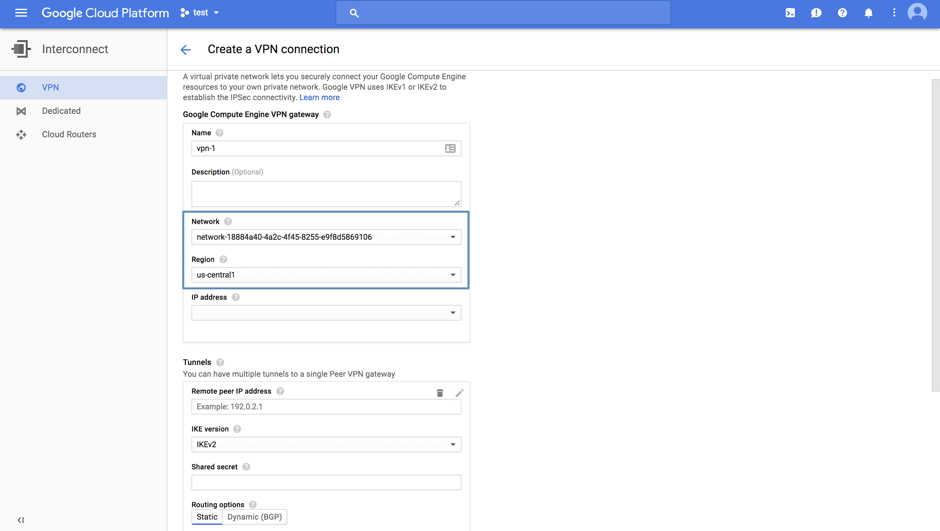Activate Google Cloud Shell icon

[790, 13]
